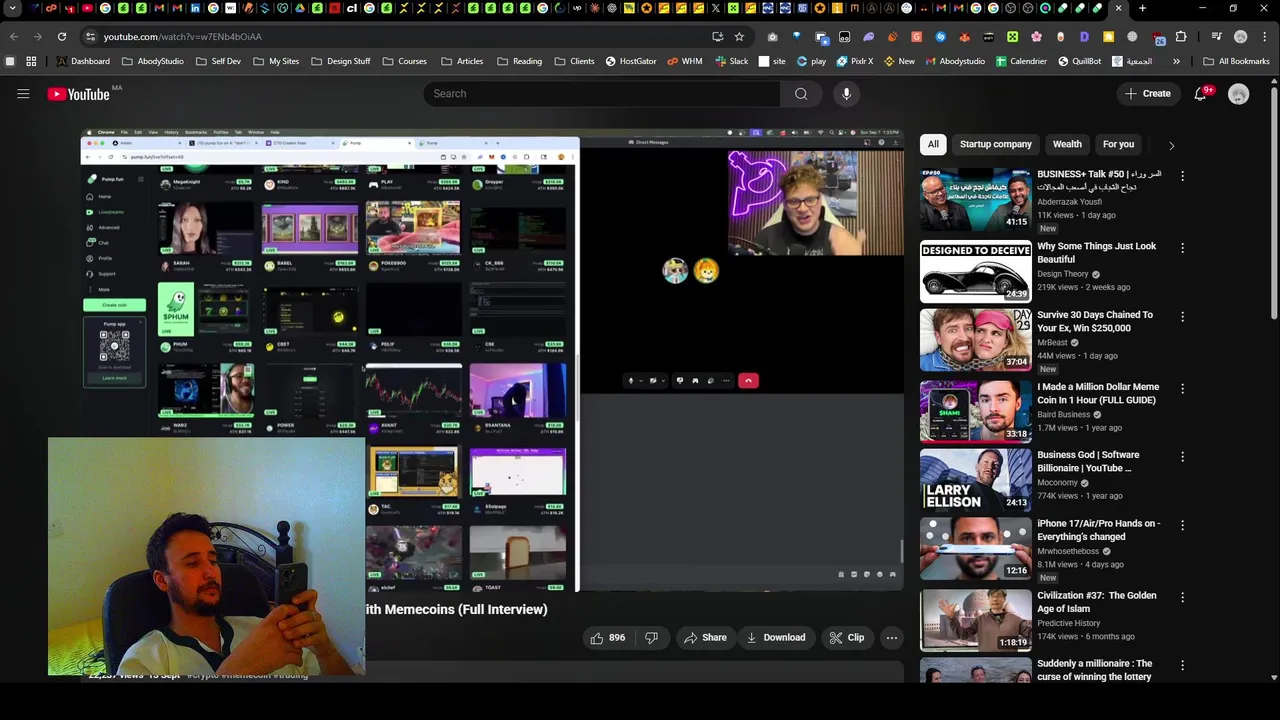This screenshot has width=1280, height=720.
Task: Open options for Business God Software Billionaire video
Action: [x=1182, y=456]
